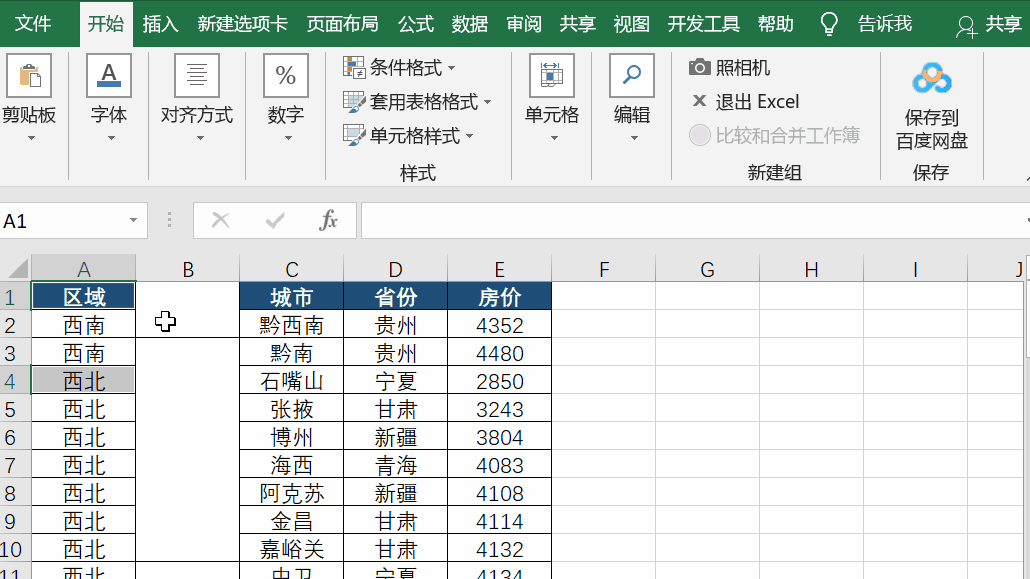Select the 房价 header cell

[499, 296]
